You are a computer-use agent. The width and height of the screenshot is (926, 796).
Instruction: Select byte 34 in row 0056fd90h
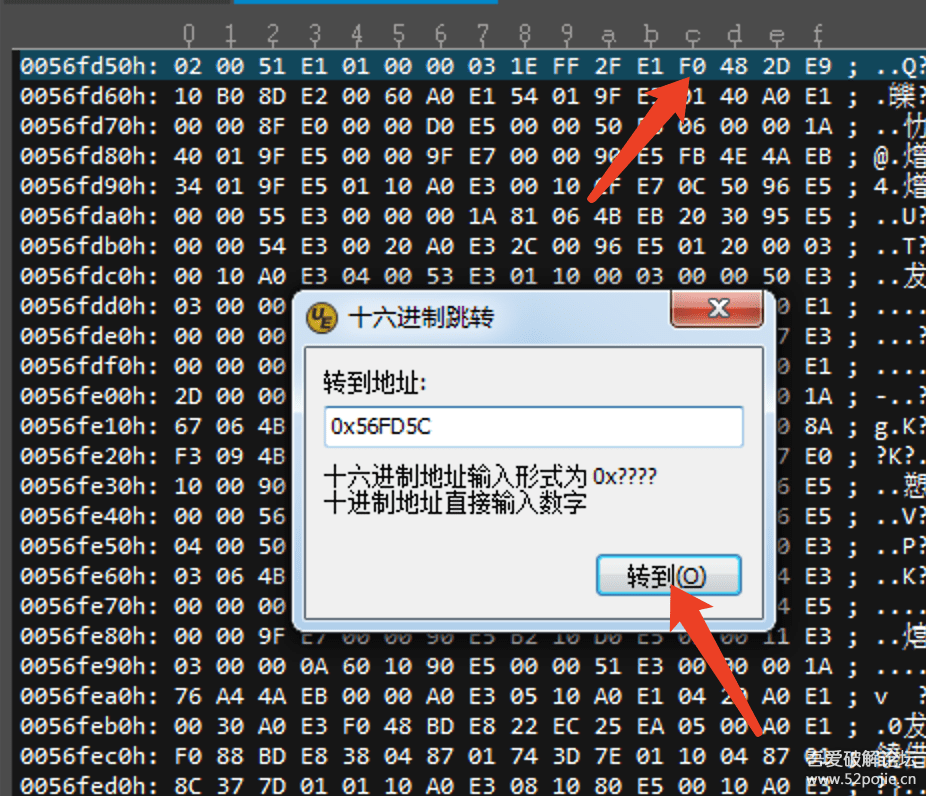click(x=188, y=187)
